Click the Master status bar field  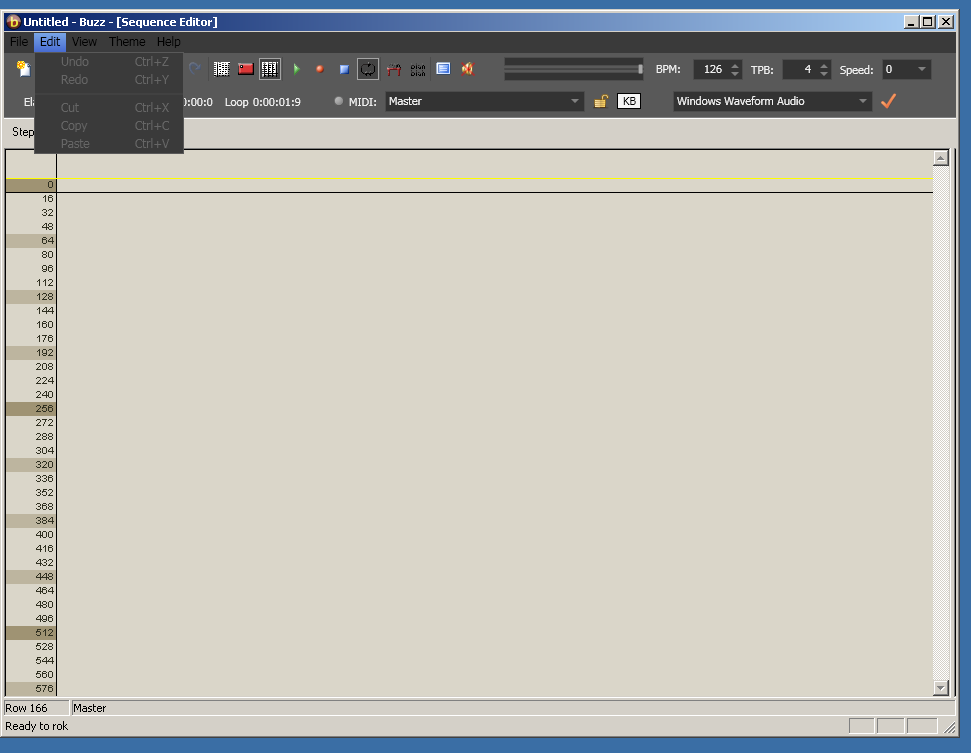(513, 708)
